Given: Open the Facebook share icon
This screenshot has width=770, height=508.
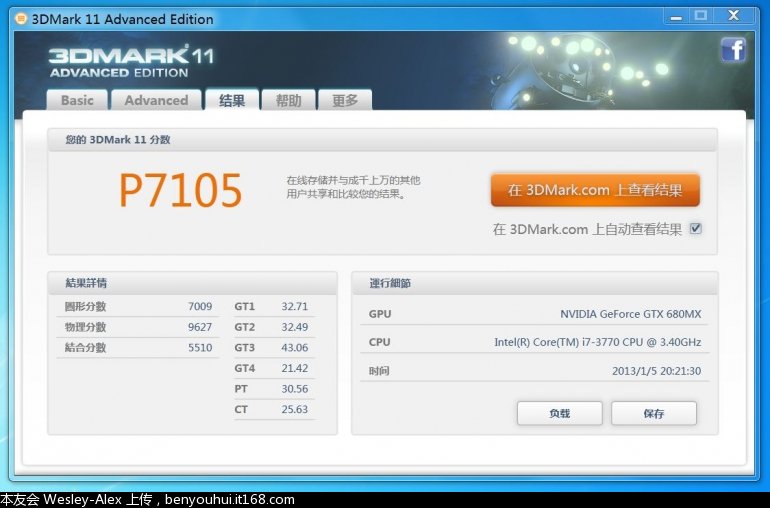Looking at the screenshot, I should coord(733,50).
